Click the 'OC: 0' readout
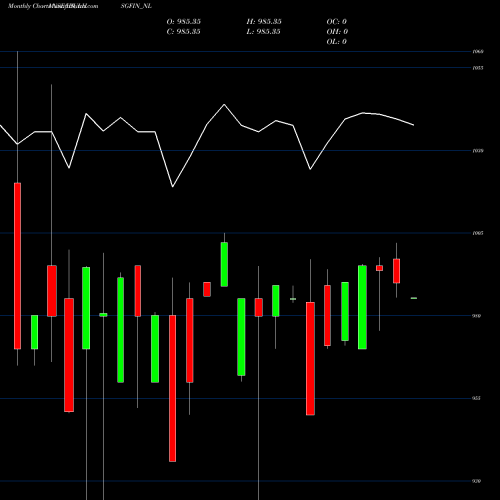This screenshot has height=500, width=500. [x=336, y=22]
